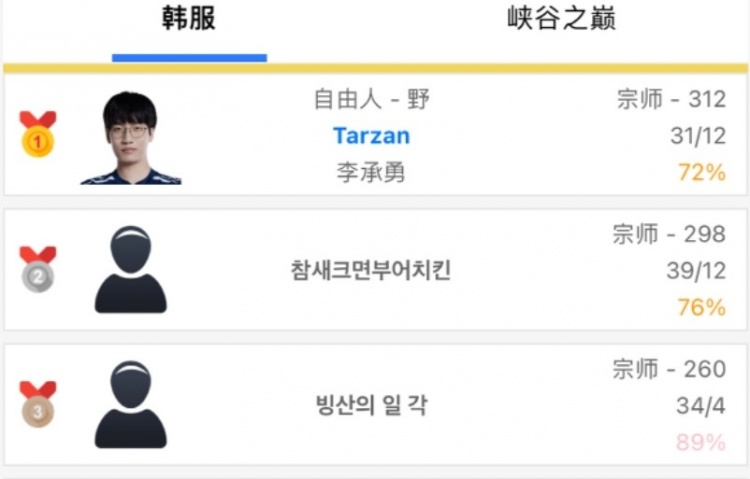750x479 pixels.
Task: Open player 참새크면부어치킨 profile
Action: [x=371, y=270]
